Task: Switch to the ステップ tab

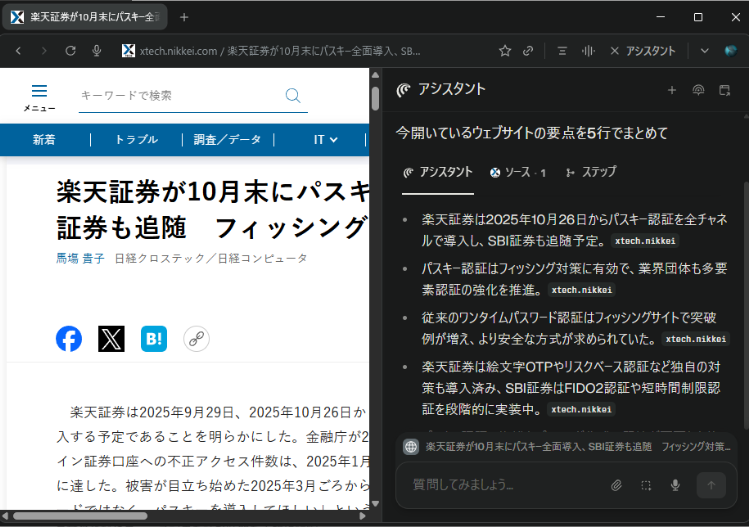Action: coord(591,173)
